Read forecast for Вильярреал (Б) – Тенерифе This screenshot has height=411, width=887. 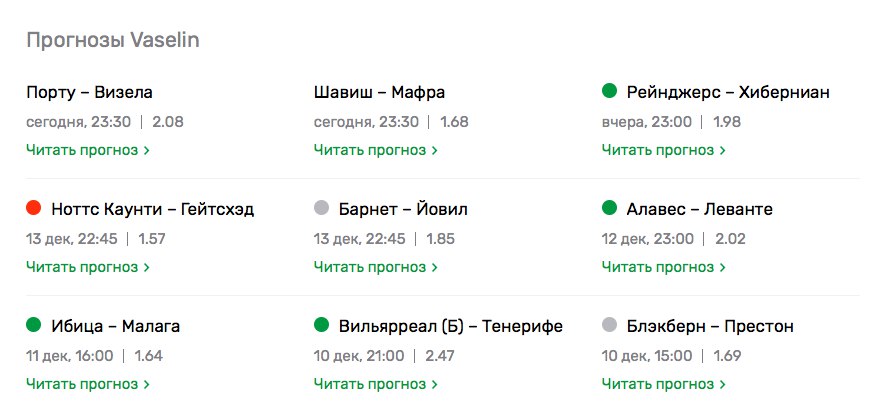click(376, 384)
